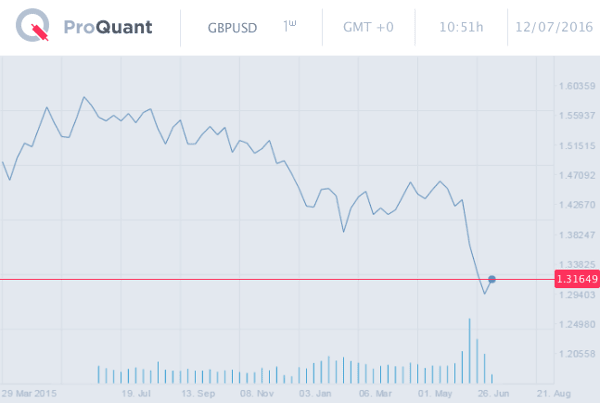Click the tallest volume bar near 26. Jun
The width and height of the screenshot is (600, 403).
tap(469, 350)
